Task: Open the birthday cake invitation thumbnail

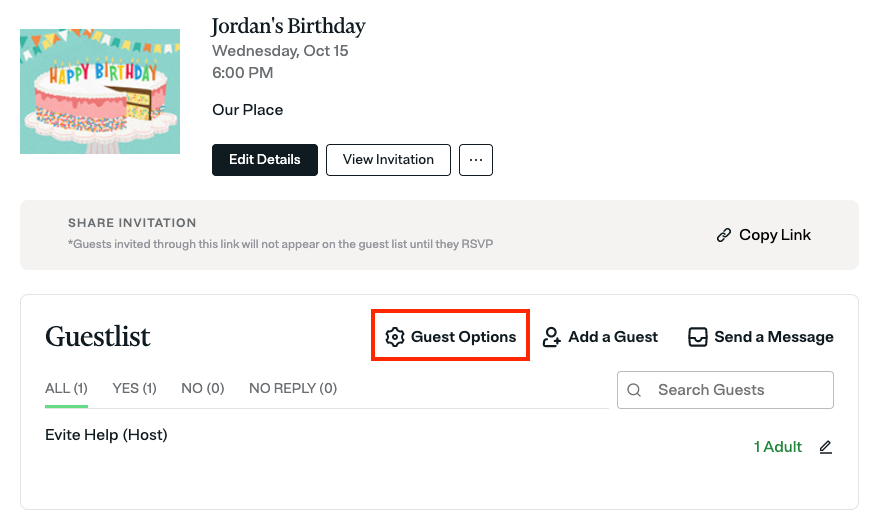Action: pyautogui.click(x=100, y=91)
